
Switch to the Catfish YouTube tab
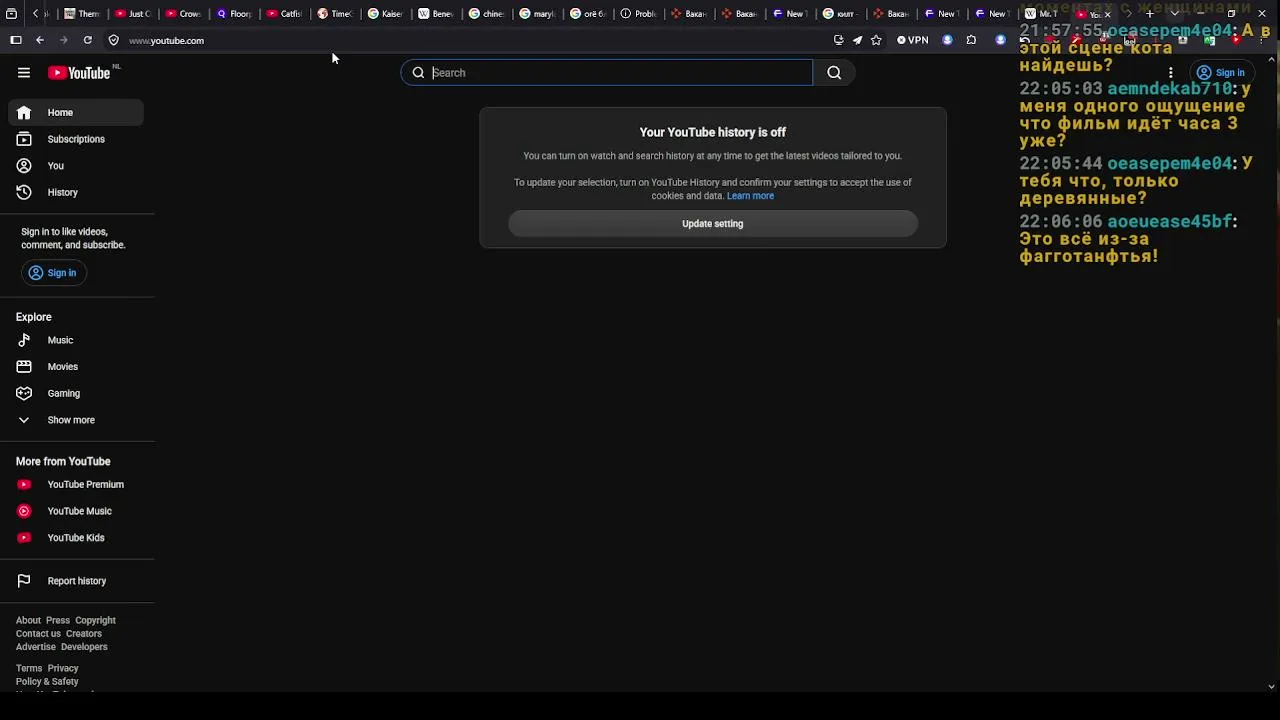coord(285,14)
